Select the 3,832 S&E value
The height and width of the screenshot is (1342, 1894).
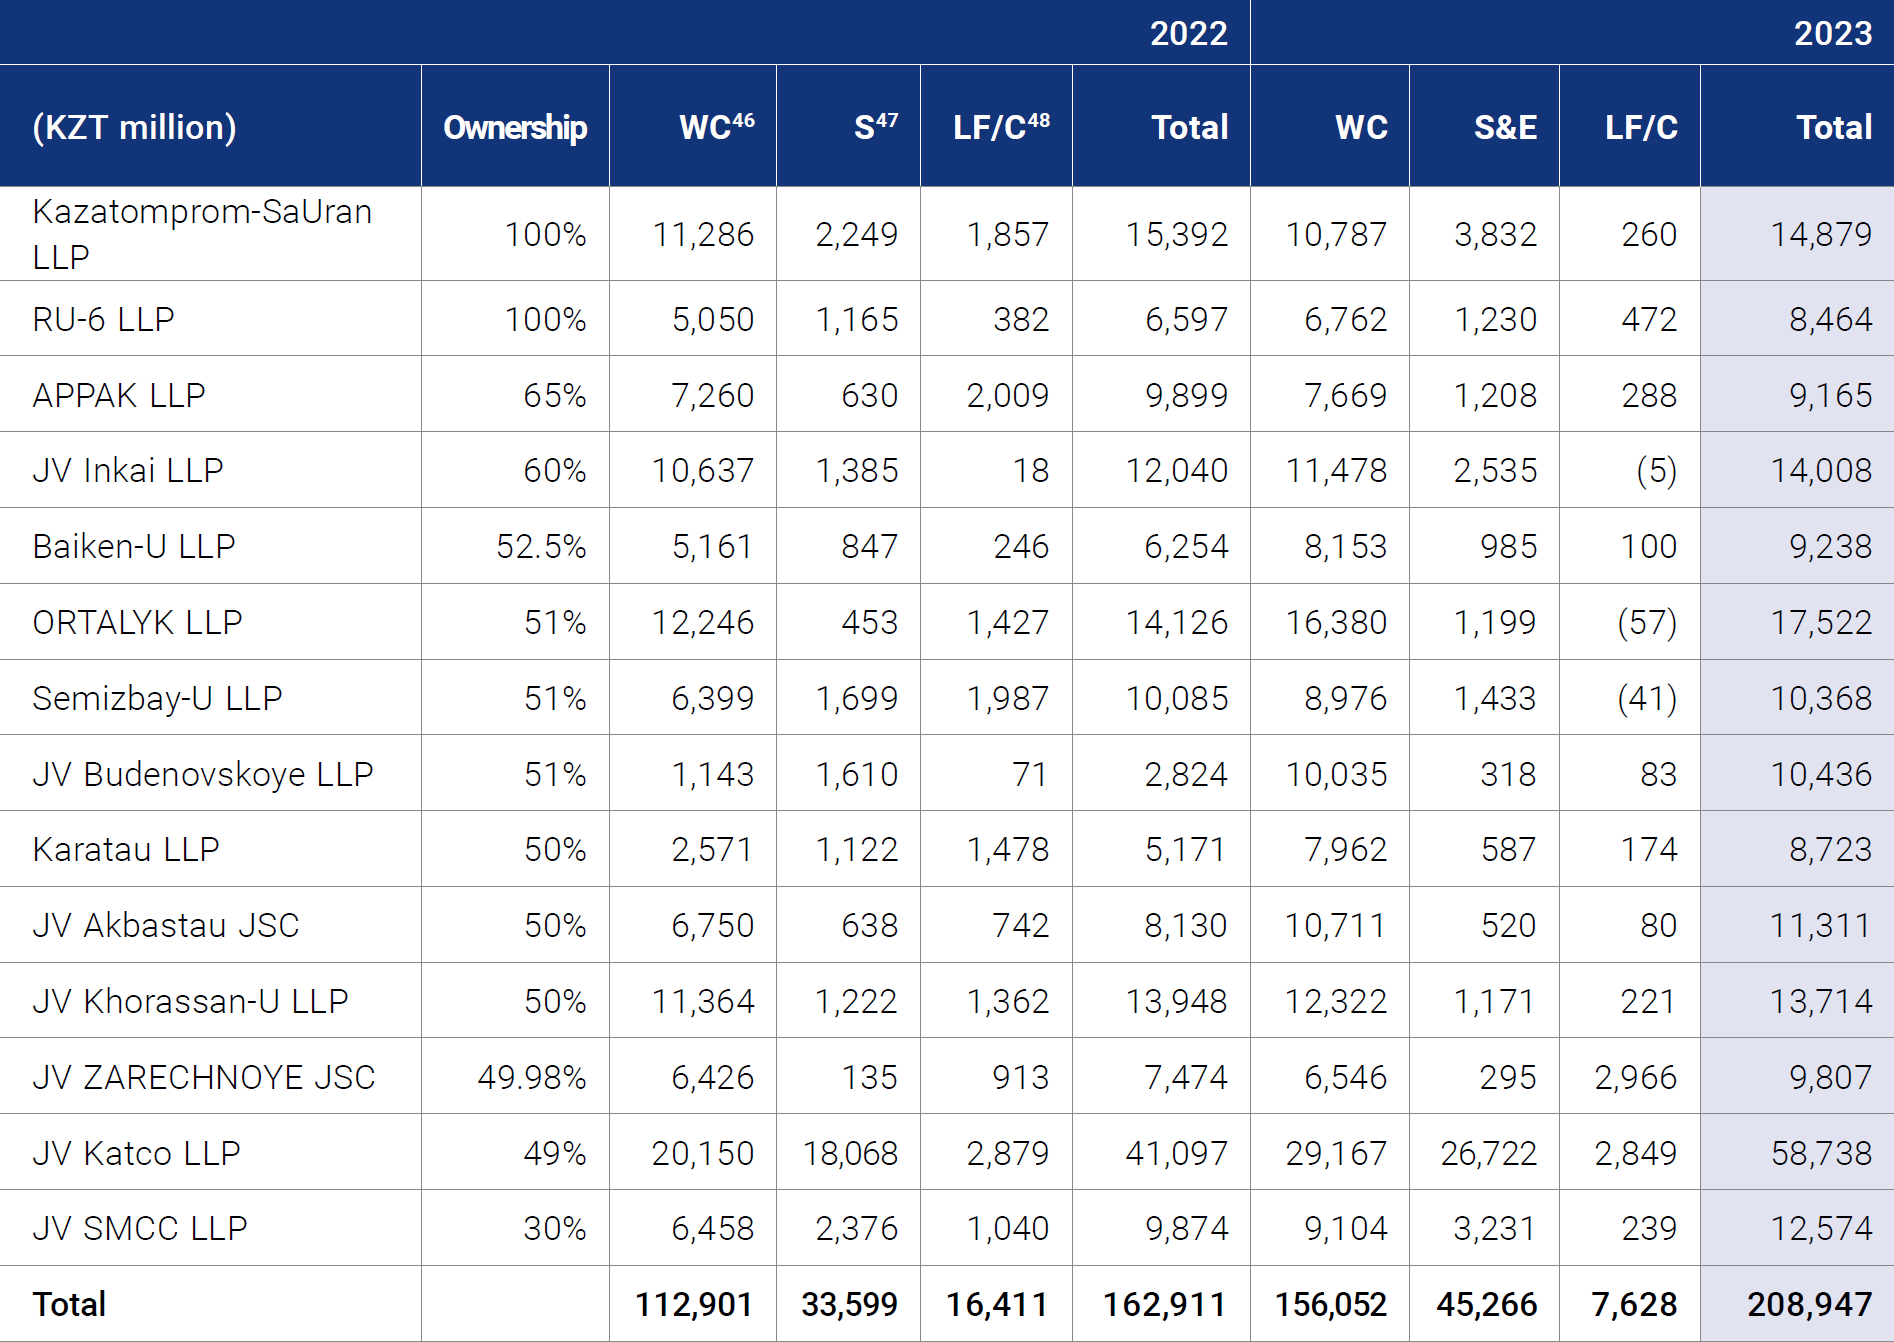1495,234
